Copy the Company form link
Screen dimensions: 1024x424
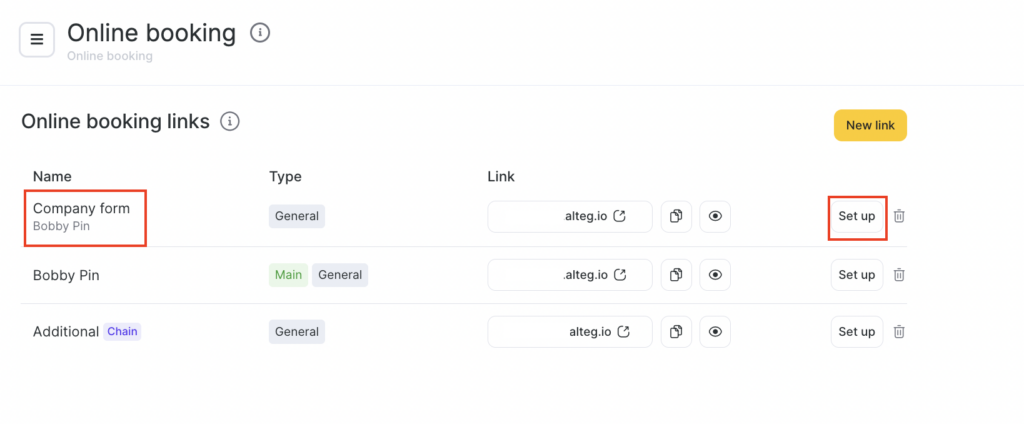676,217
